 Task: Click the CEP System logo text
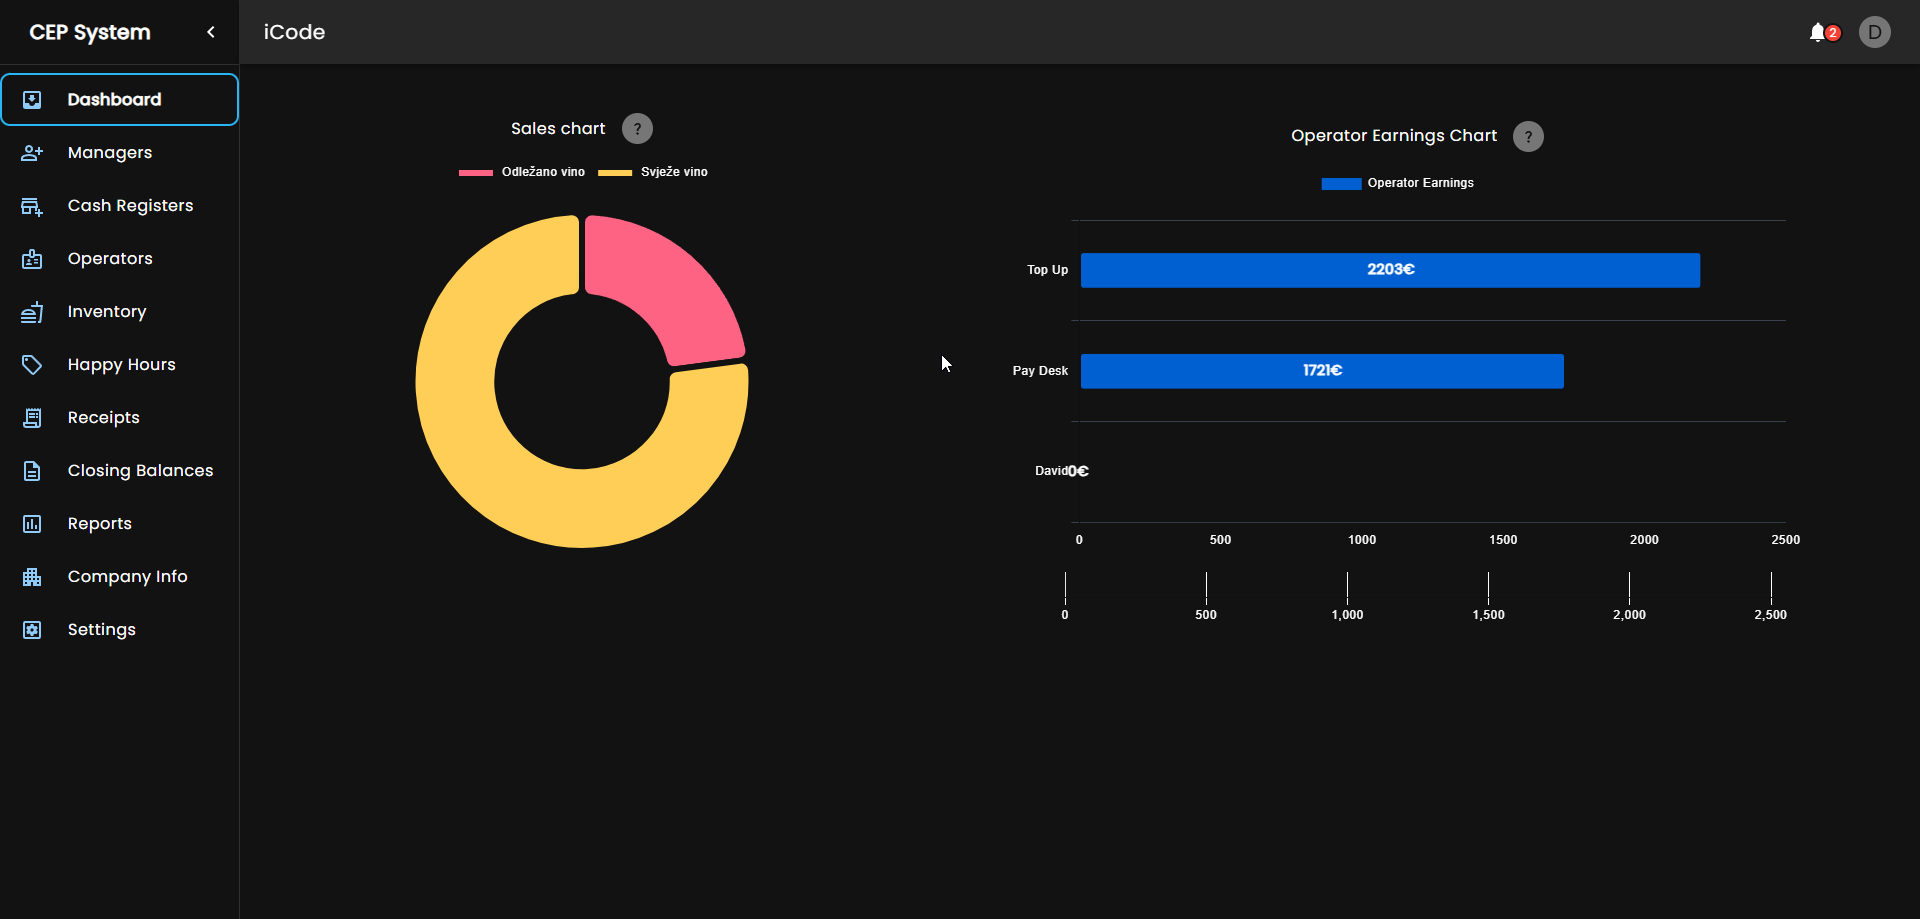pos(90,32)
